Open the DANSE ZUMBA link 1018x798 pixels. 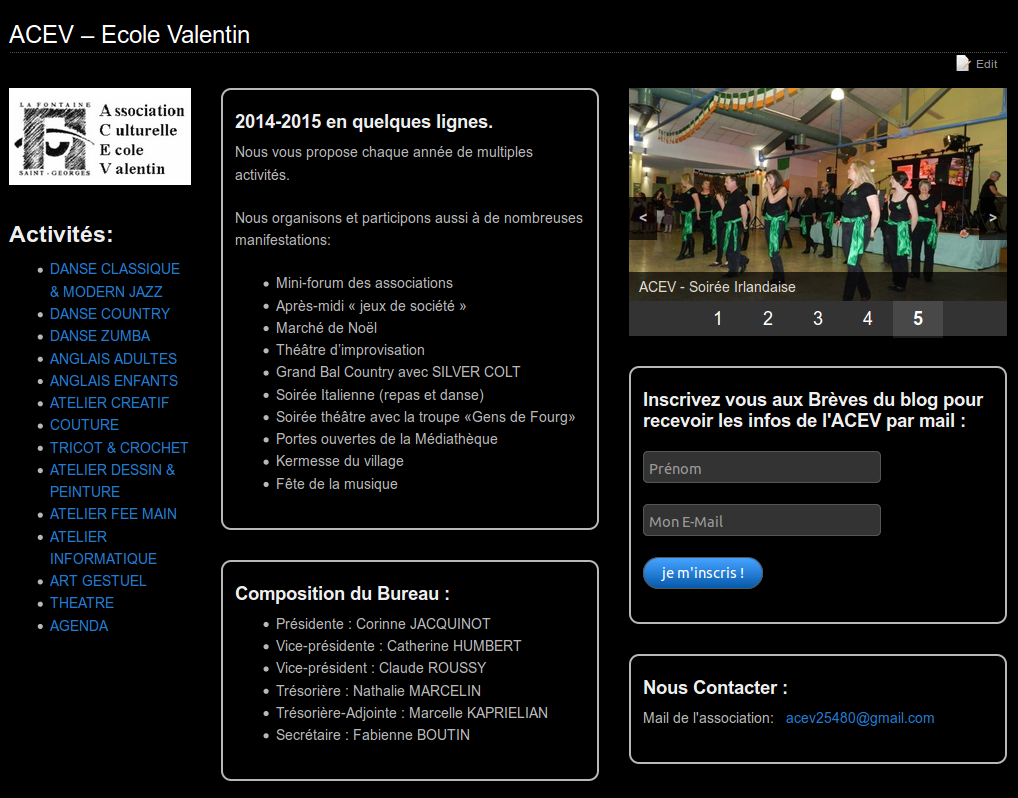pyautogui.click(x=100, y=336)
